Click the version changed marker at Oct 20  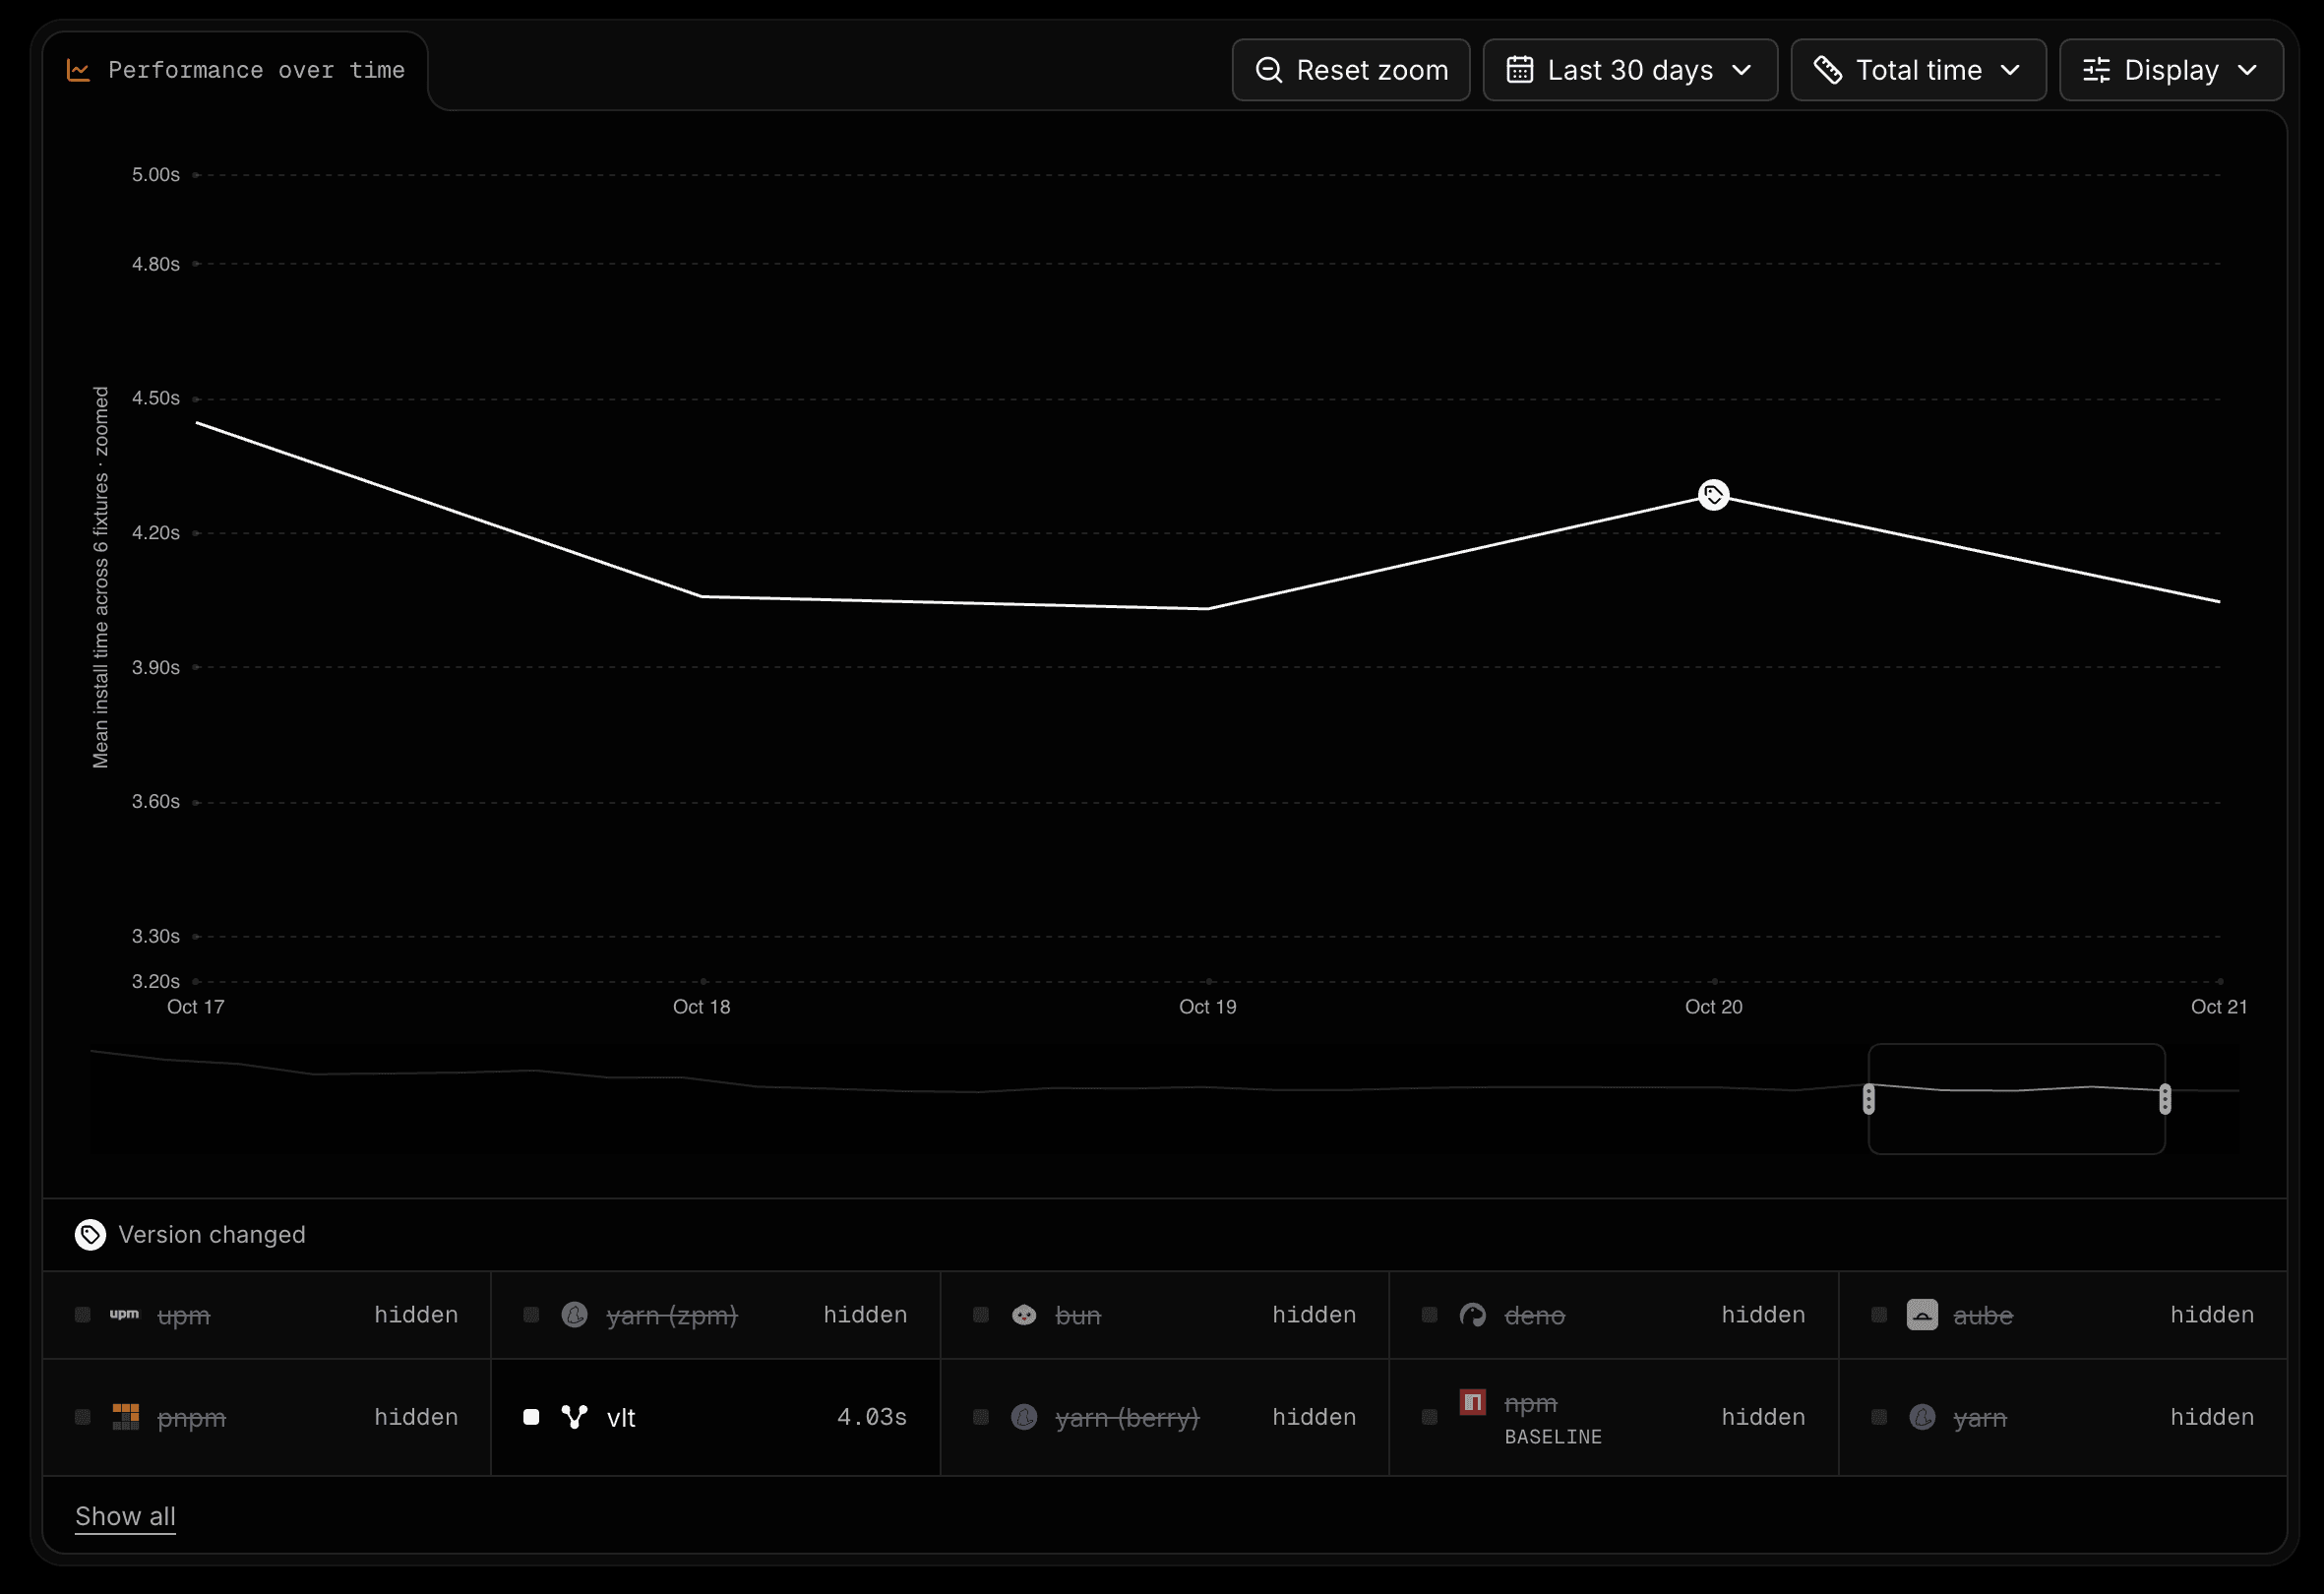1714,495
